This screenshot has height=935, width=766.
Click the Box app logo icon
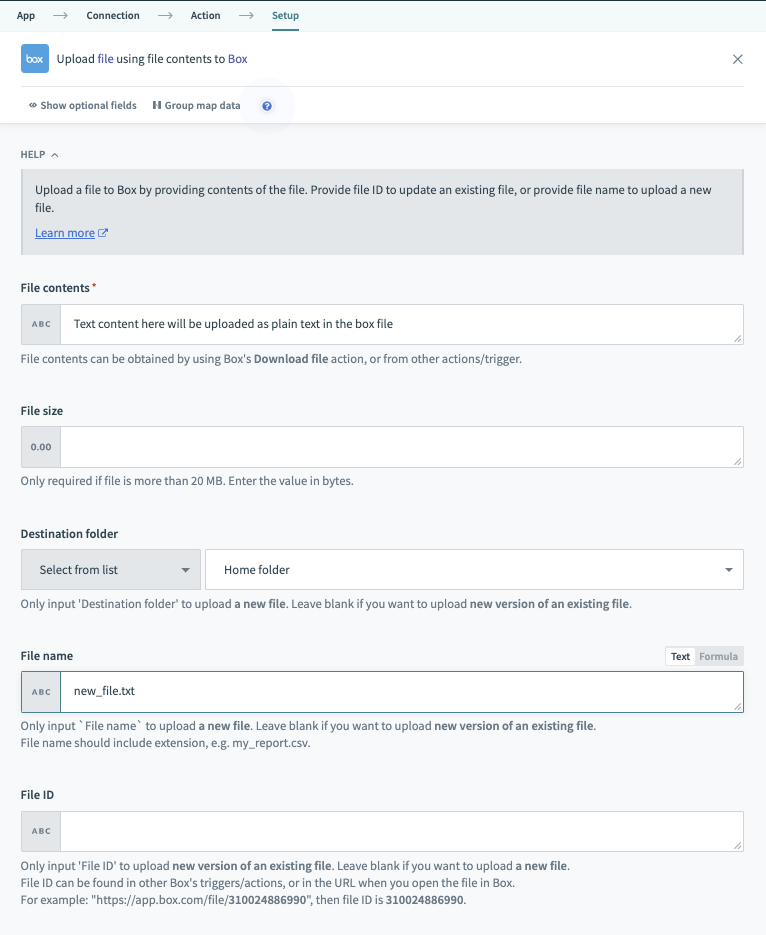[35, 59]
